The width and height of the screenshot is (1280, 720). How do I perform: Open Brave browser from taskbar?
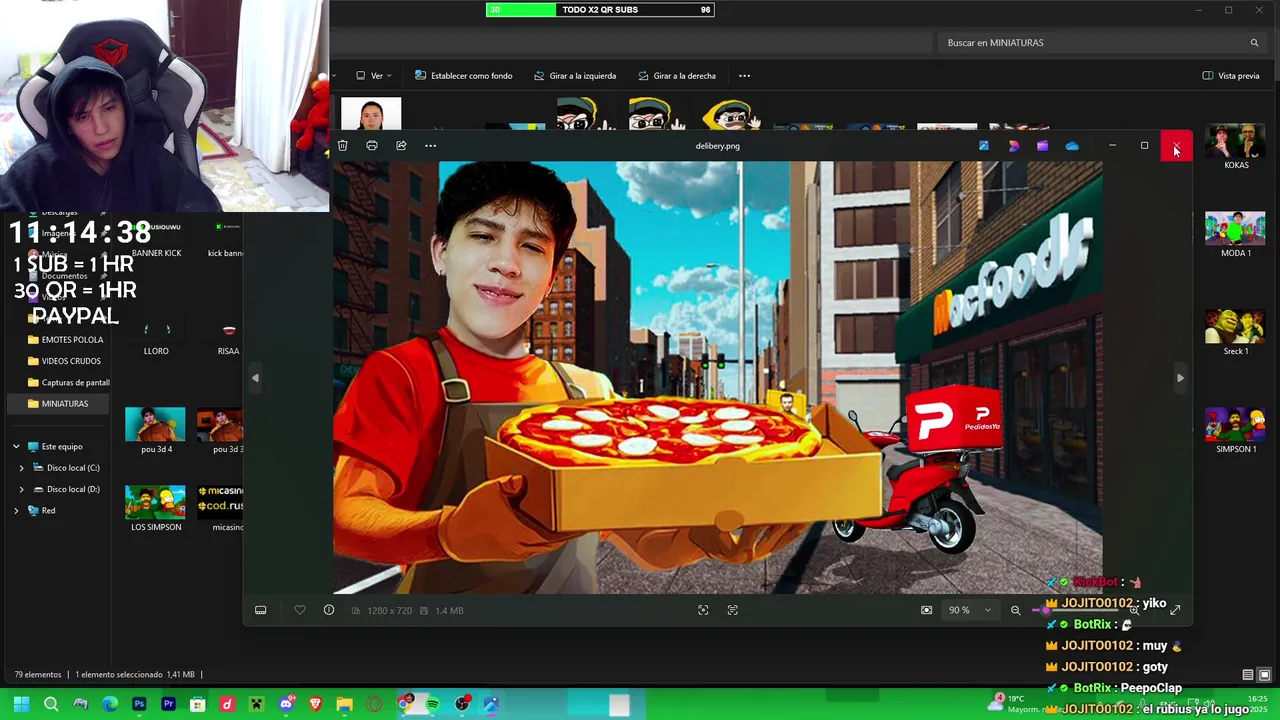pyautogui.click(x=315, y=704)
